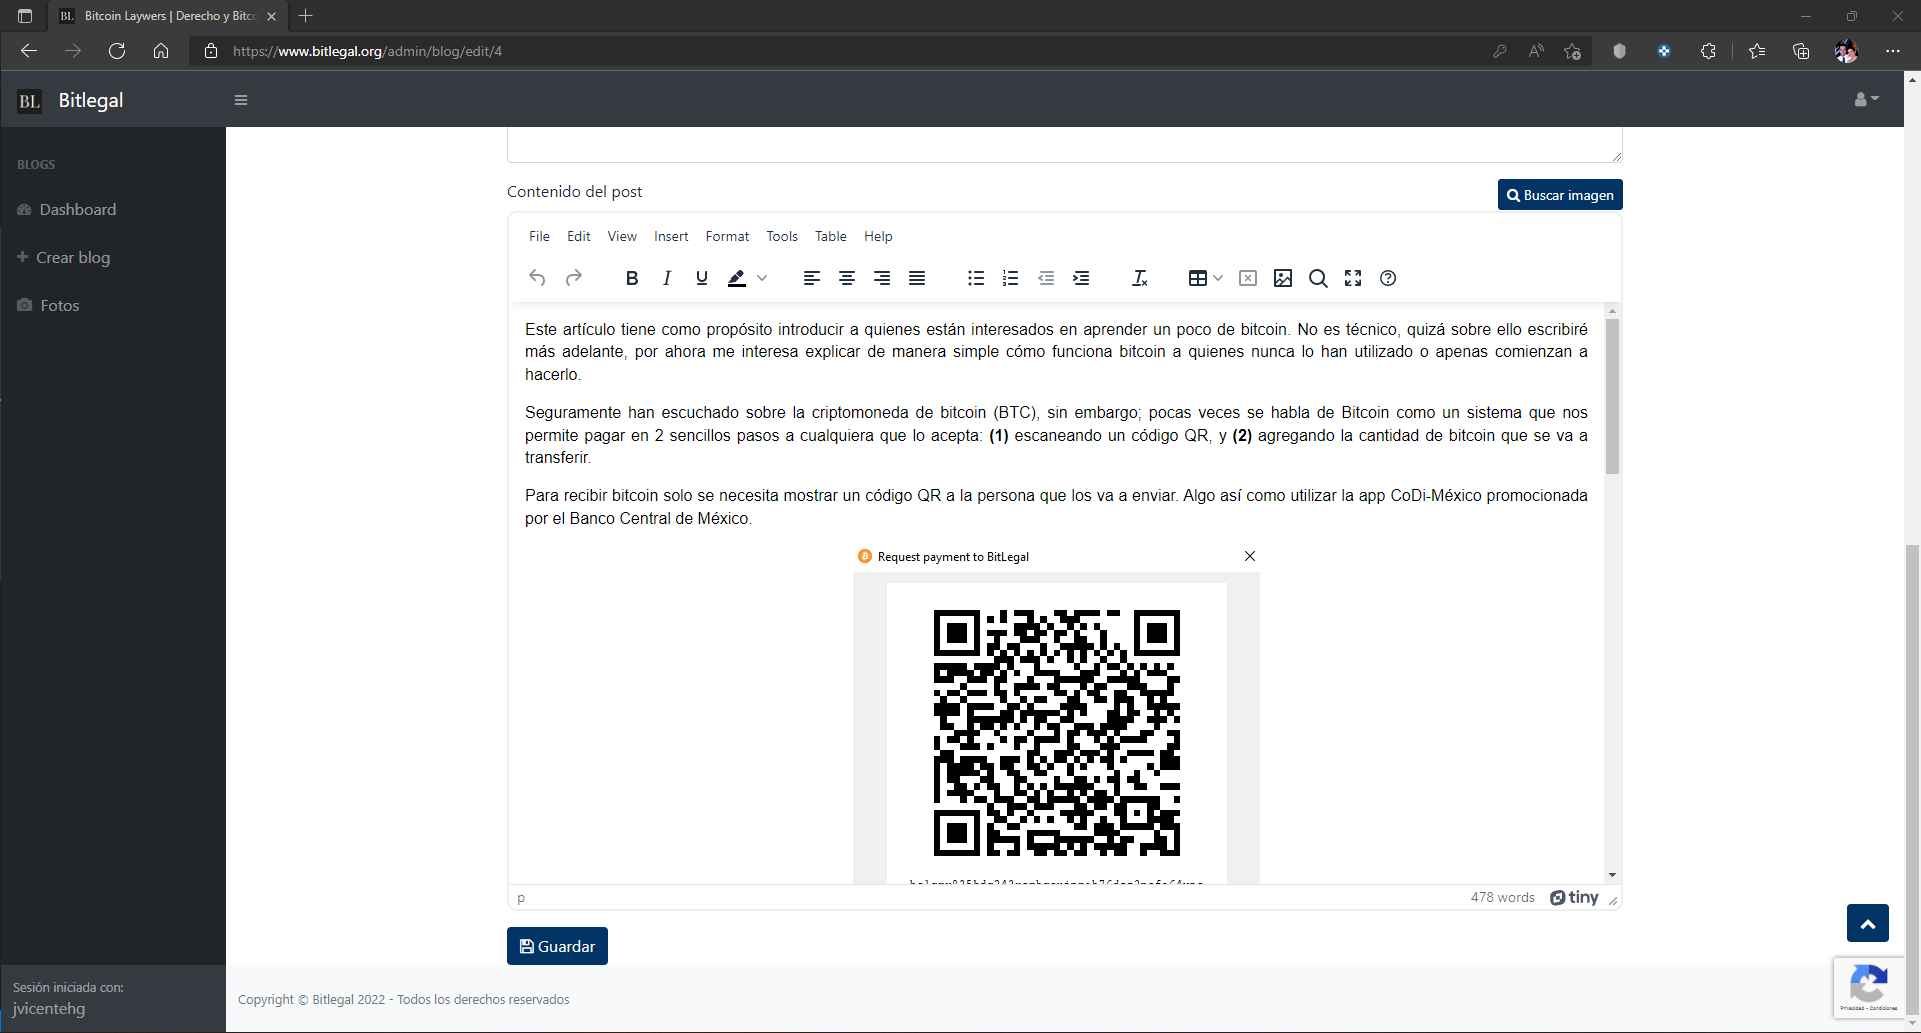Decrease indent of paragraph

1046,278
